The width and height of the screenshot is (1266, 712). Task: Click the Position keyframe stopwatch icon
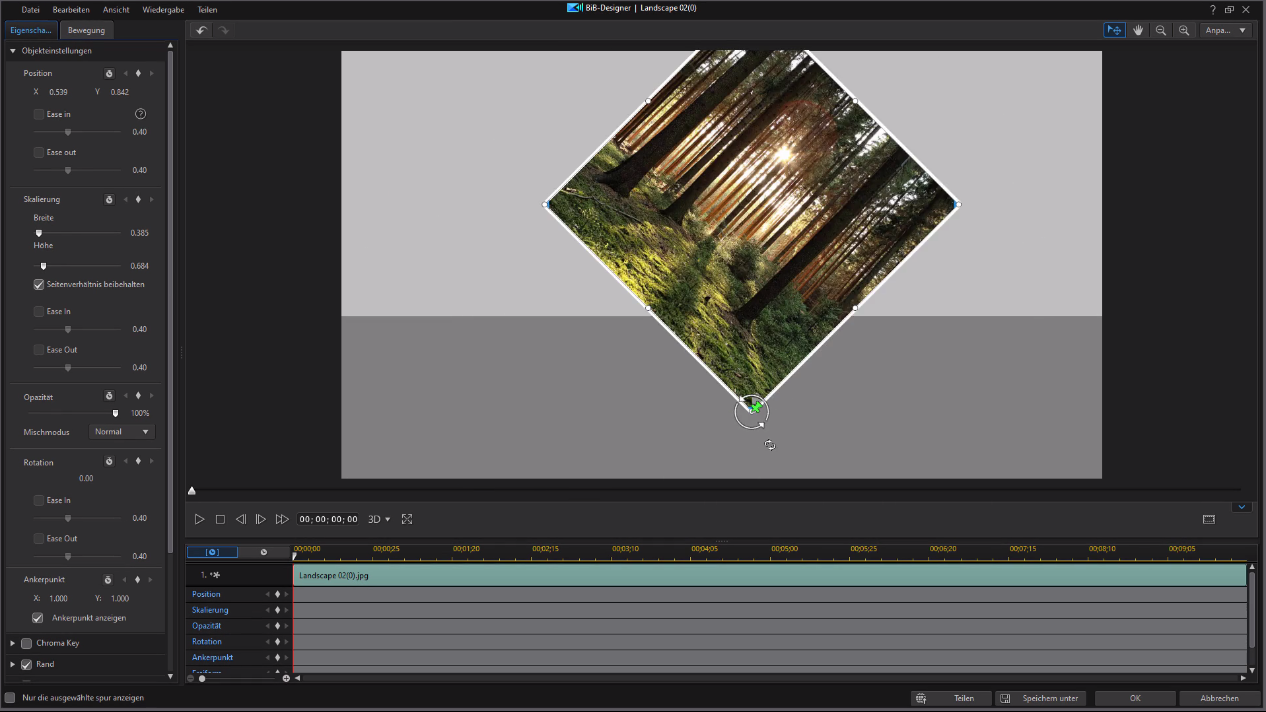pyautogui.click(x=109, y=73)
